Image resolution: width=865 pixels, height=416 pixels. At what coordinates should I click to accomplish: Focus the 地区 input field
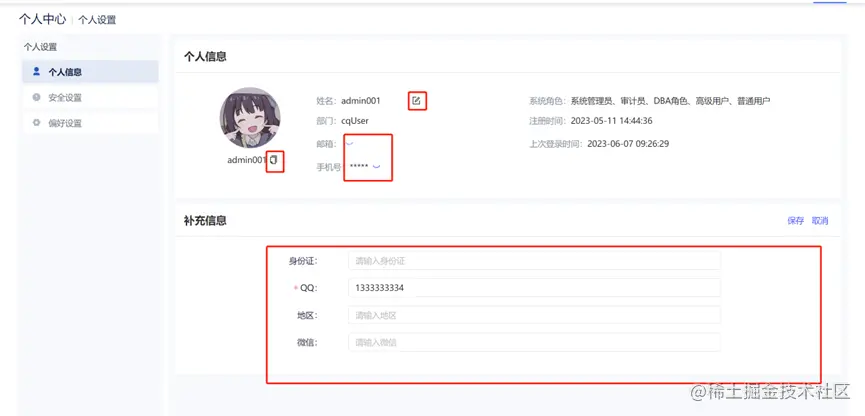[x=534, y=315]
